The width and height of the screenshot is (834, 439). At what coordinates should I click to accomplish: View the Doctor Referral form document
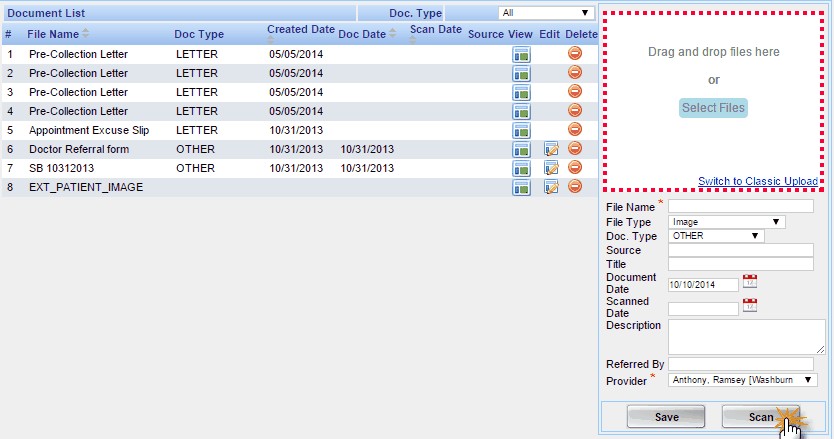click(521, 149)
